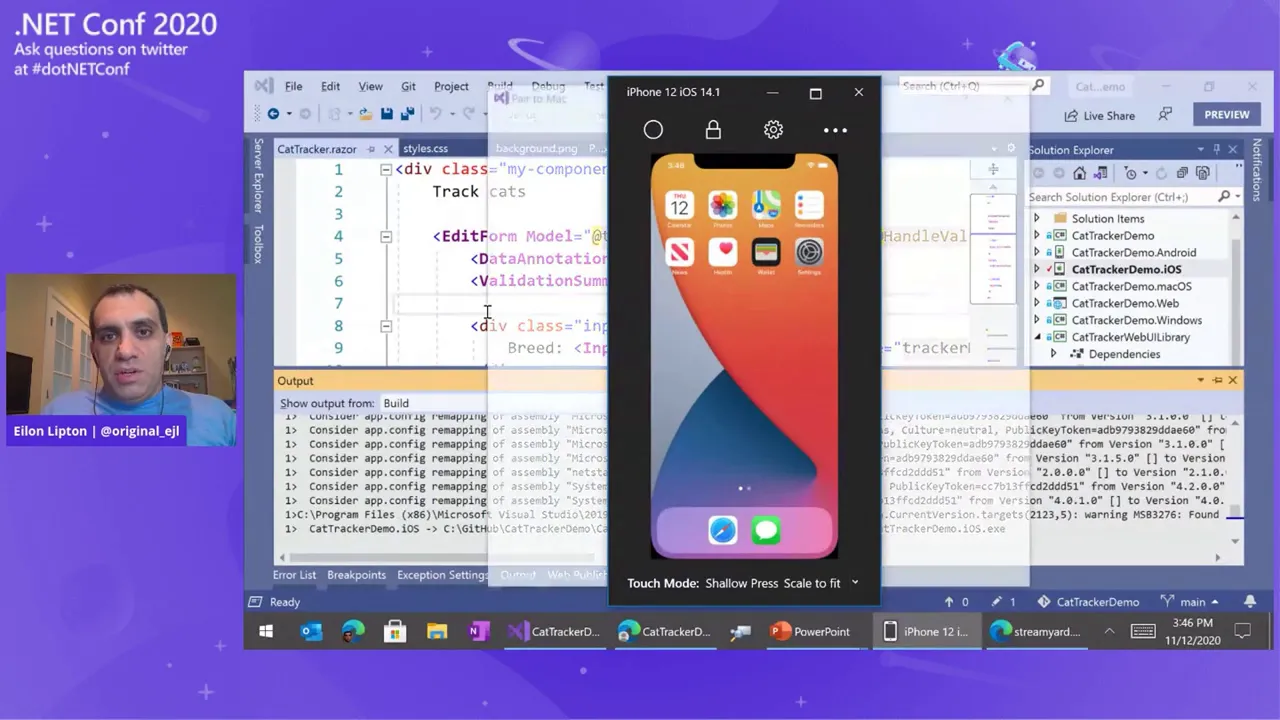Viewport: 1280px width, 720px height.
Task: Open the Scale to fit dropdown arrow
Action: point(855,583)
